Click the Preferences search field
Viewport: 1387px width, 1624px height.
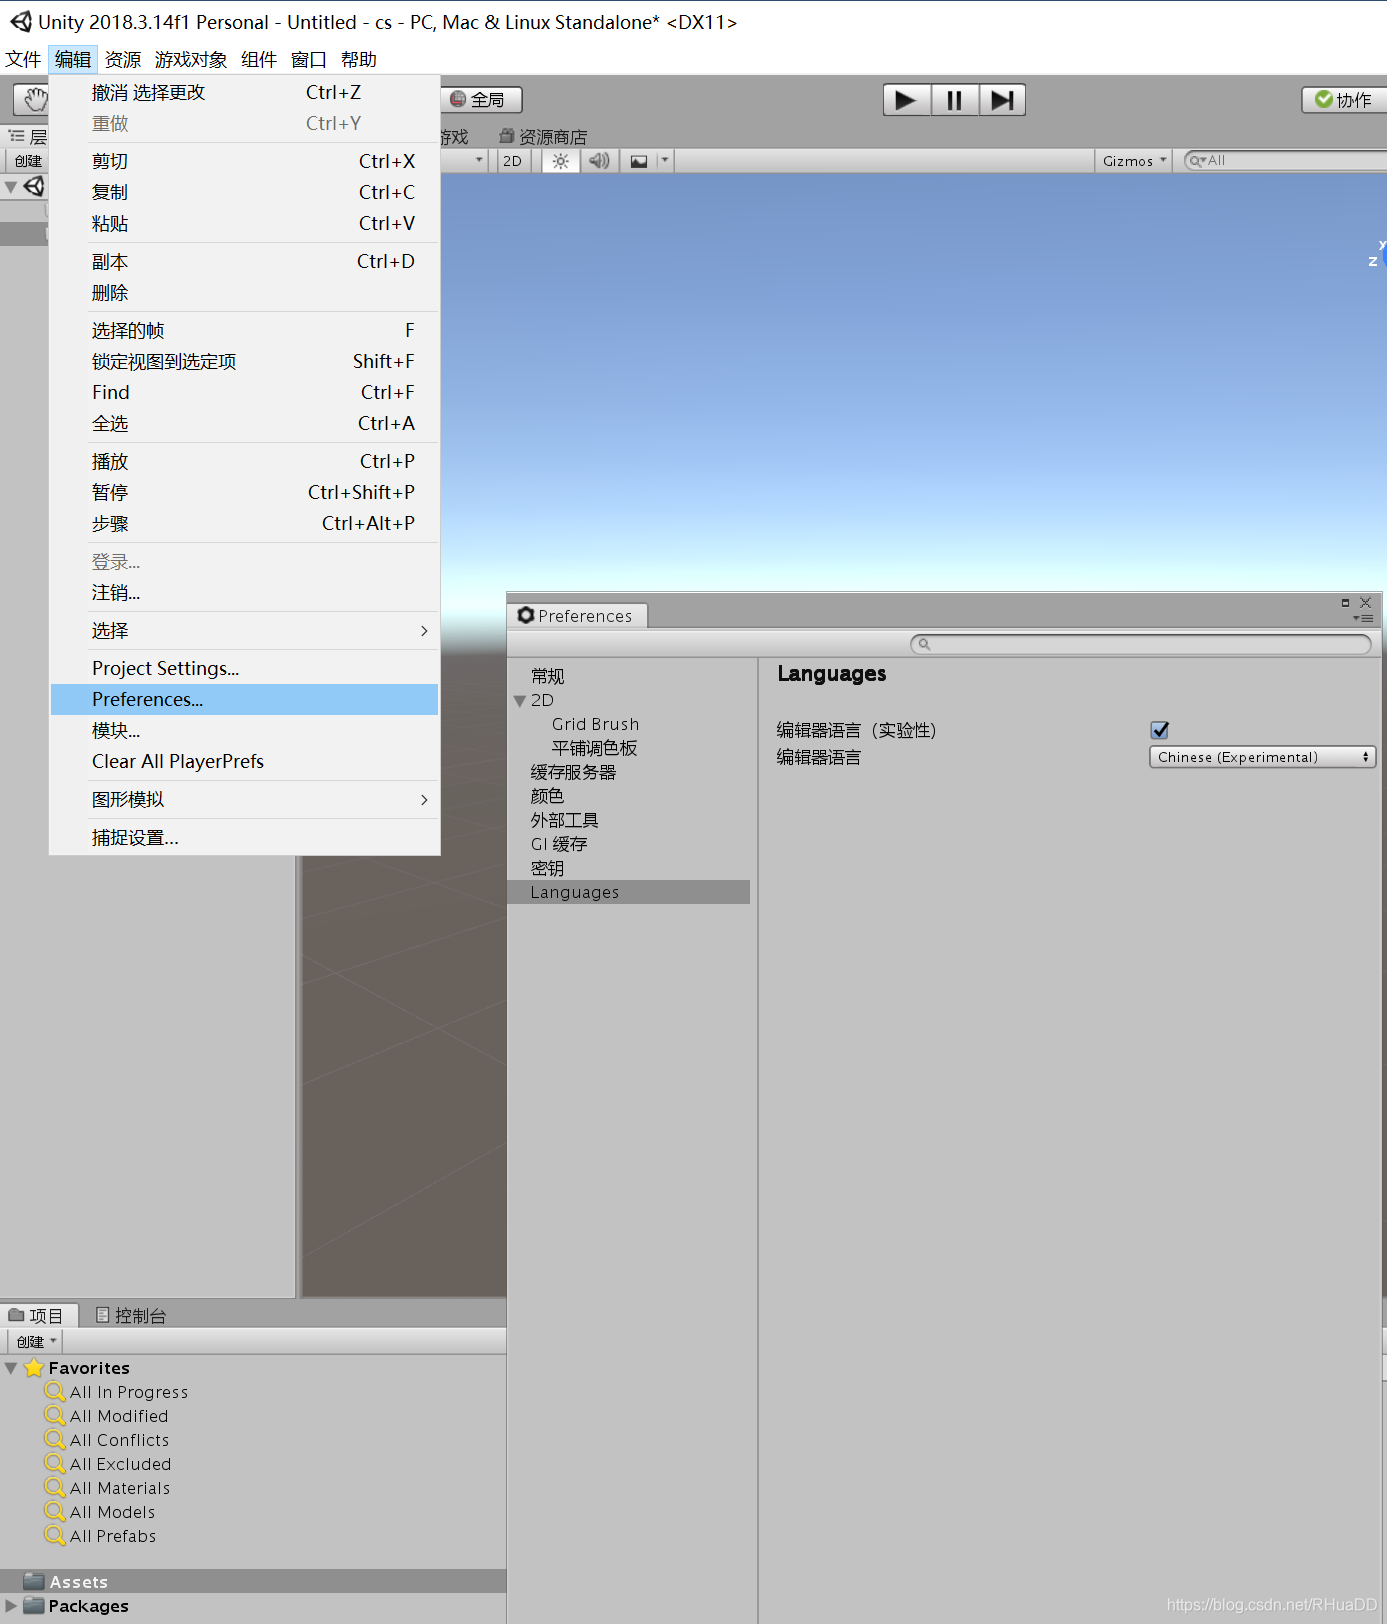pyautogui.click(x=1140, y=644)
